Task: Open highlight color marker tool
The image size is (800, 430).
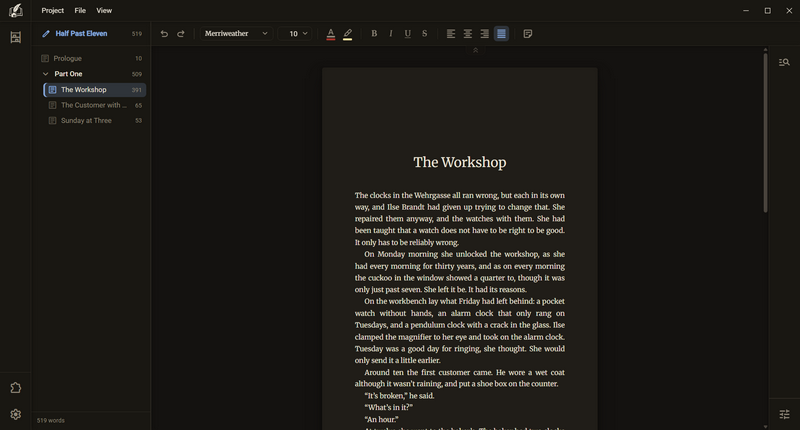Action: pyautogui.click(x=347, y=34)
